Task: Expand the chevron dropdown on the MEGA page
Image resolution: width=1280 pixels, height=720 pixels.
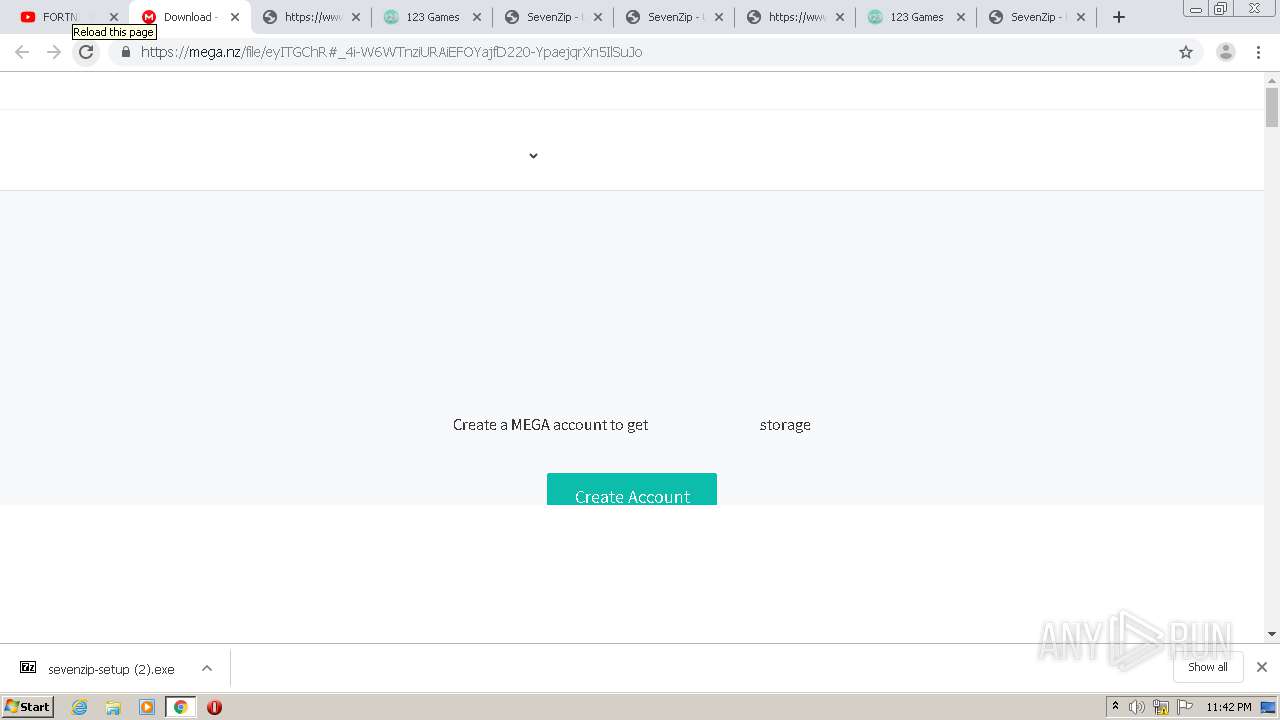Action: 533,155
